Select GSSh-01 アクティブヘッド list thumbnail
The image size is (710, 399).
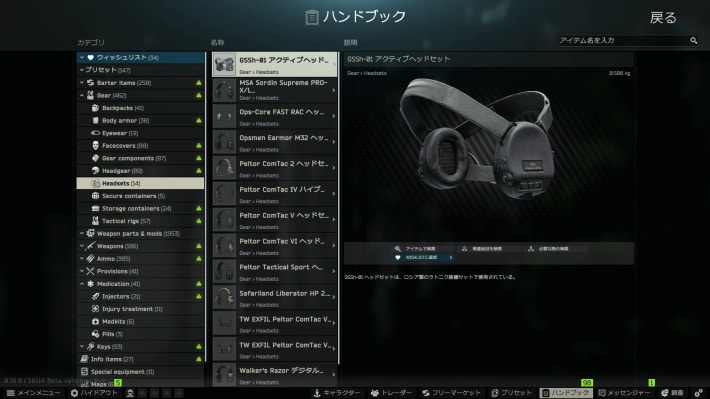pyautogui.click(x=224, y=64)
